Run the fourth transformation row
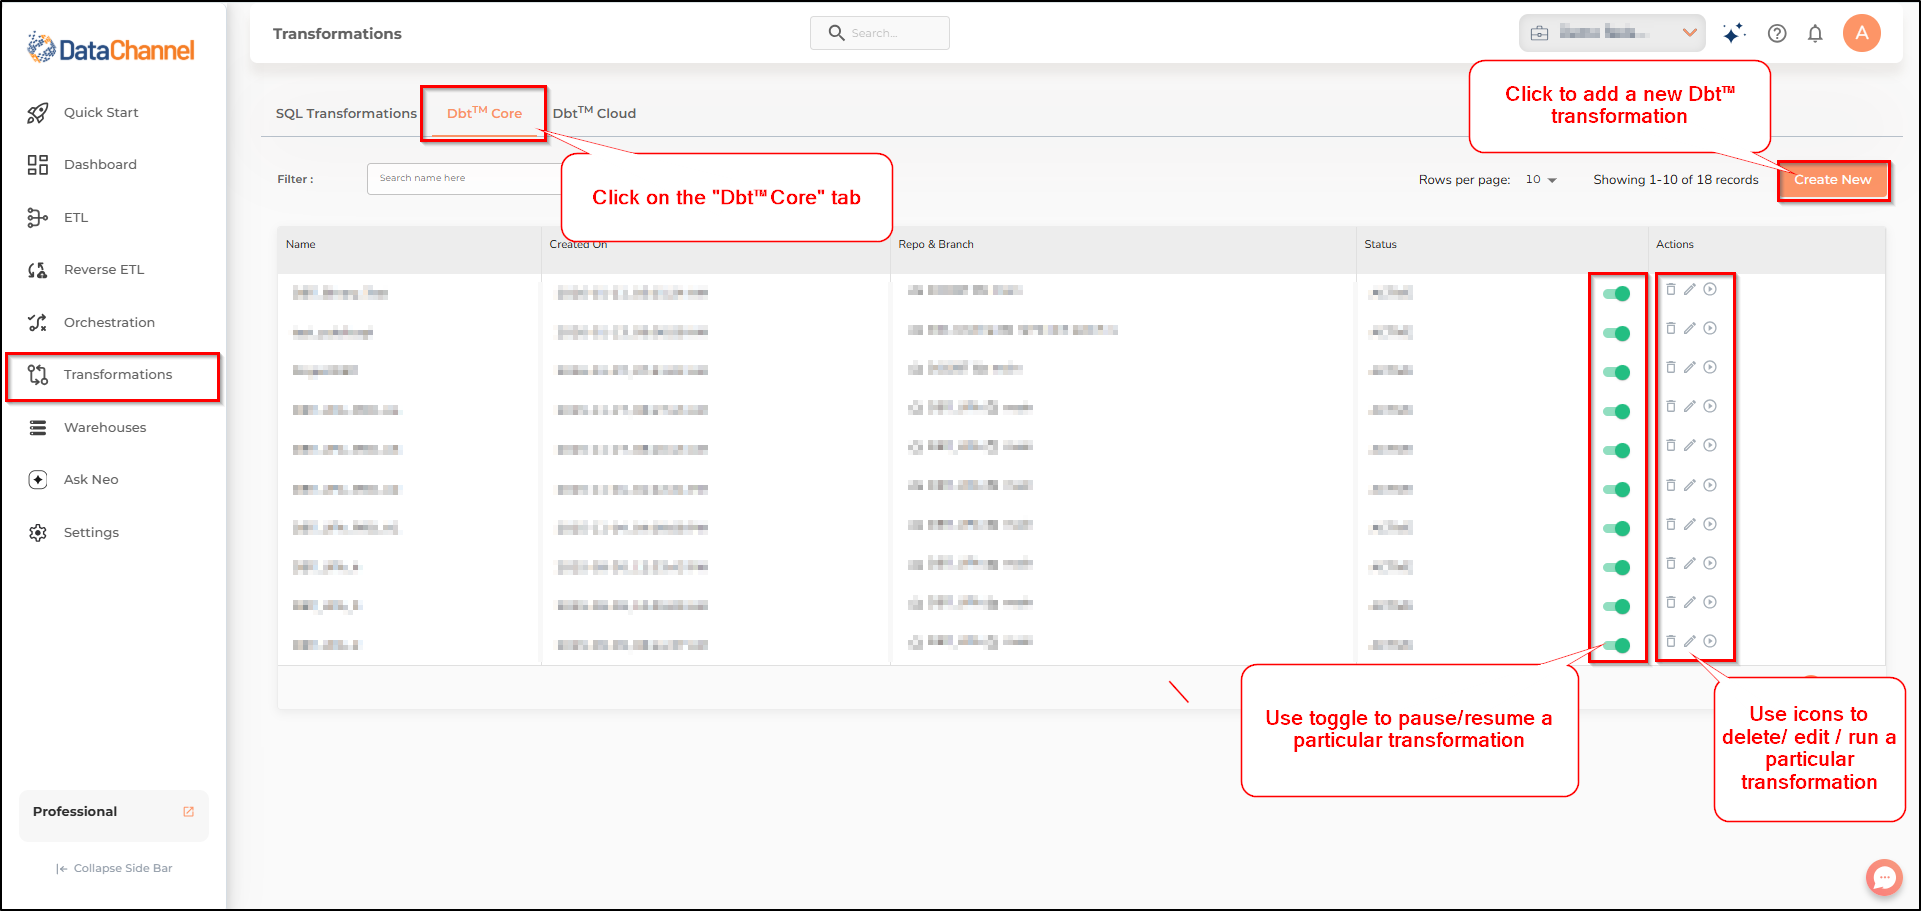Viewport: 1921px width, 911px height. coord(1710,406)
